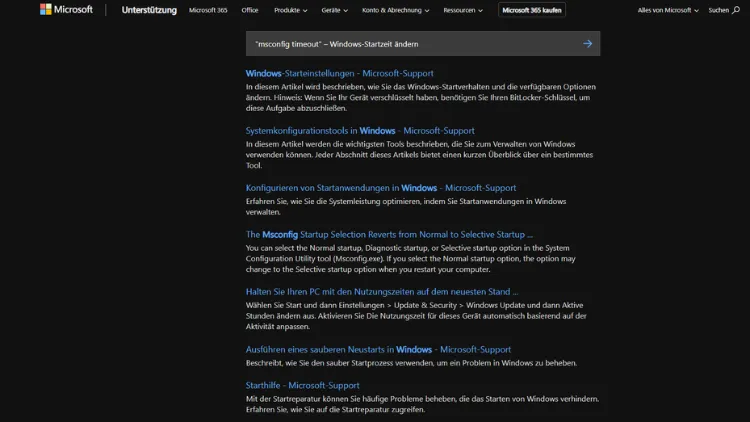This screenshot has height=422, width=750.
Task: Open Systemkonfigurationstools in Windows result
Action: click(x=360, y=131)
